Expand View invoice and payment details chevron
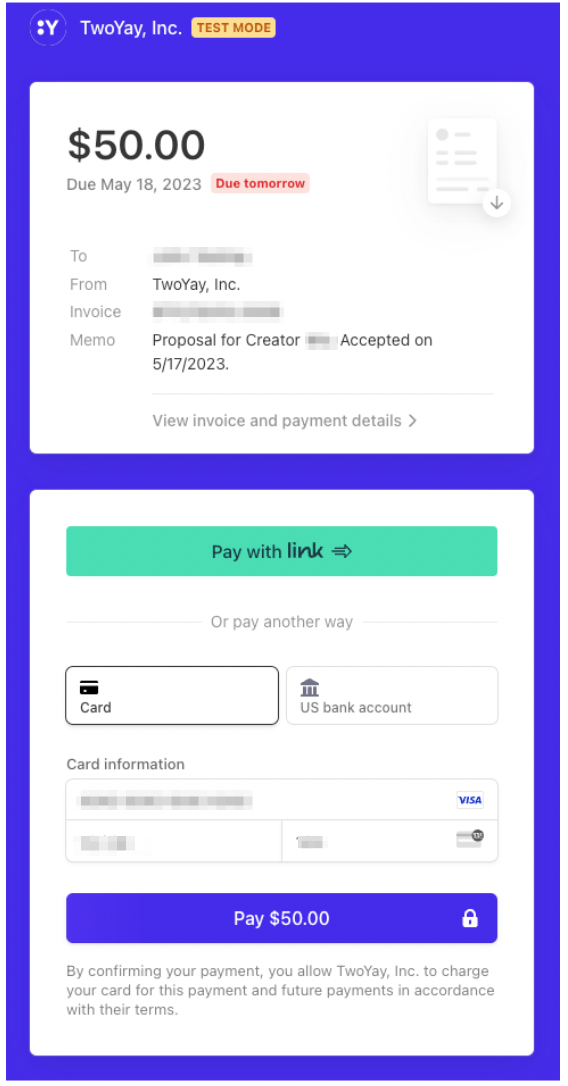 coord(412,420)
